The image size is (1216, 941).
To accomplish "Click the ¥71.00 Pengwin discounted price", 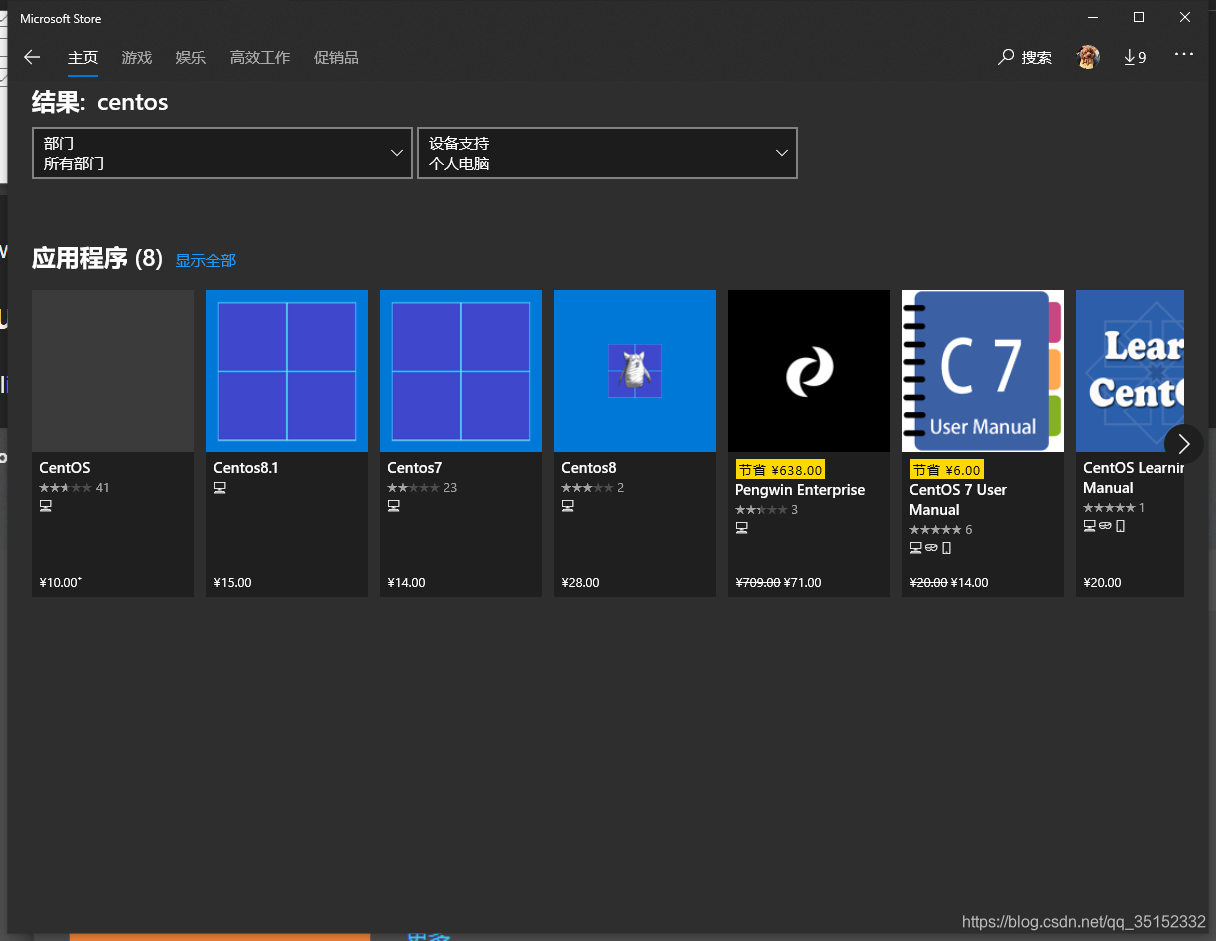I will 803,582.
